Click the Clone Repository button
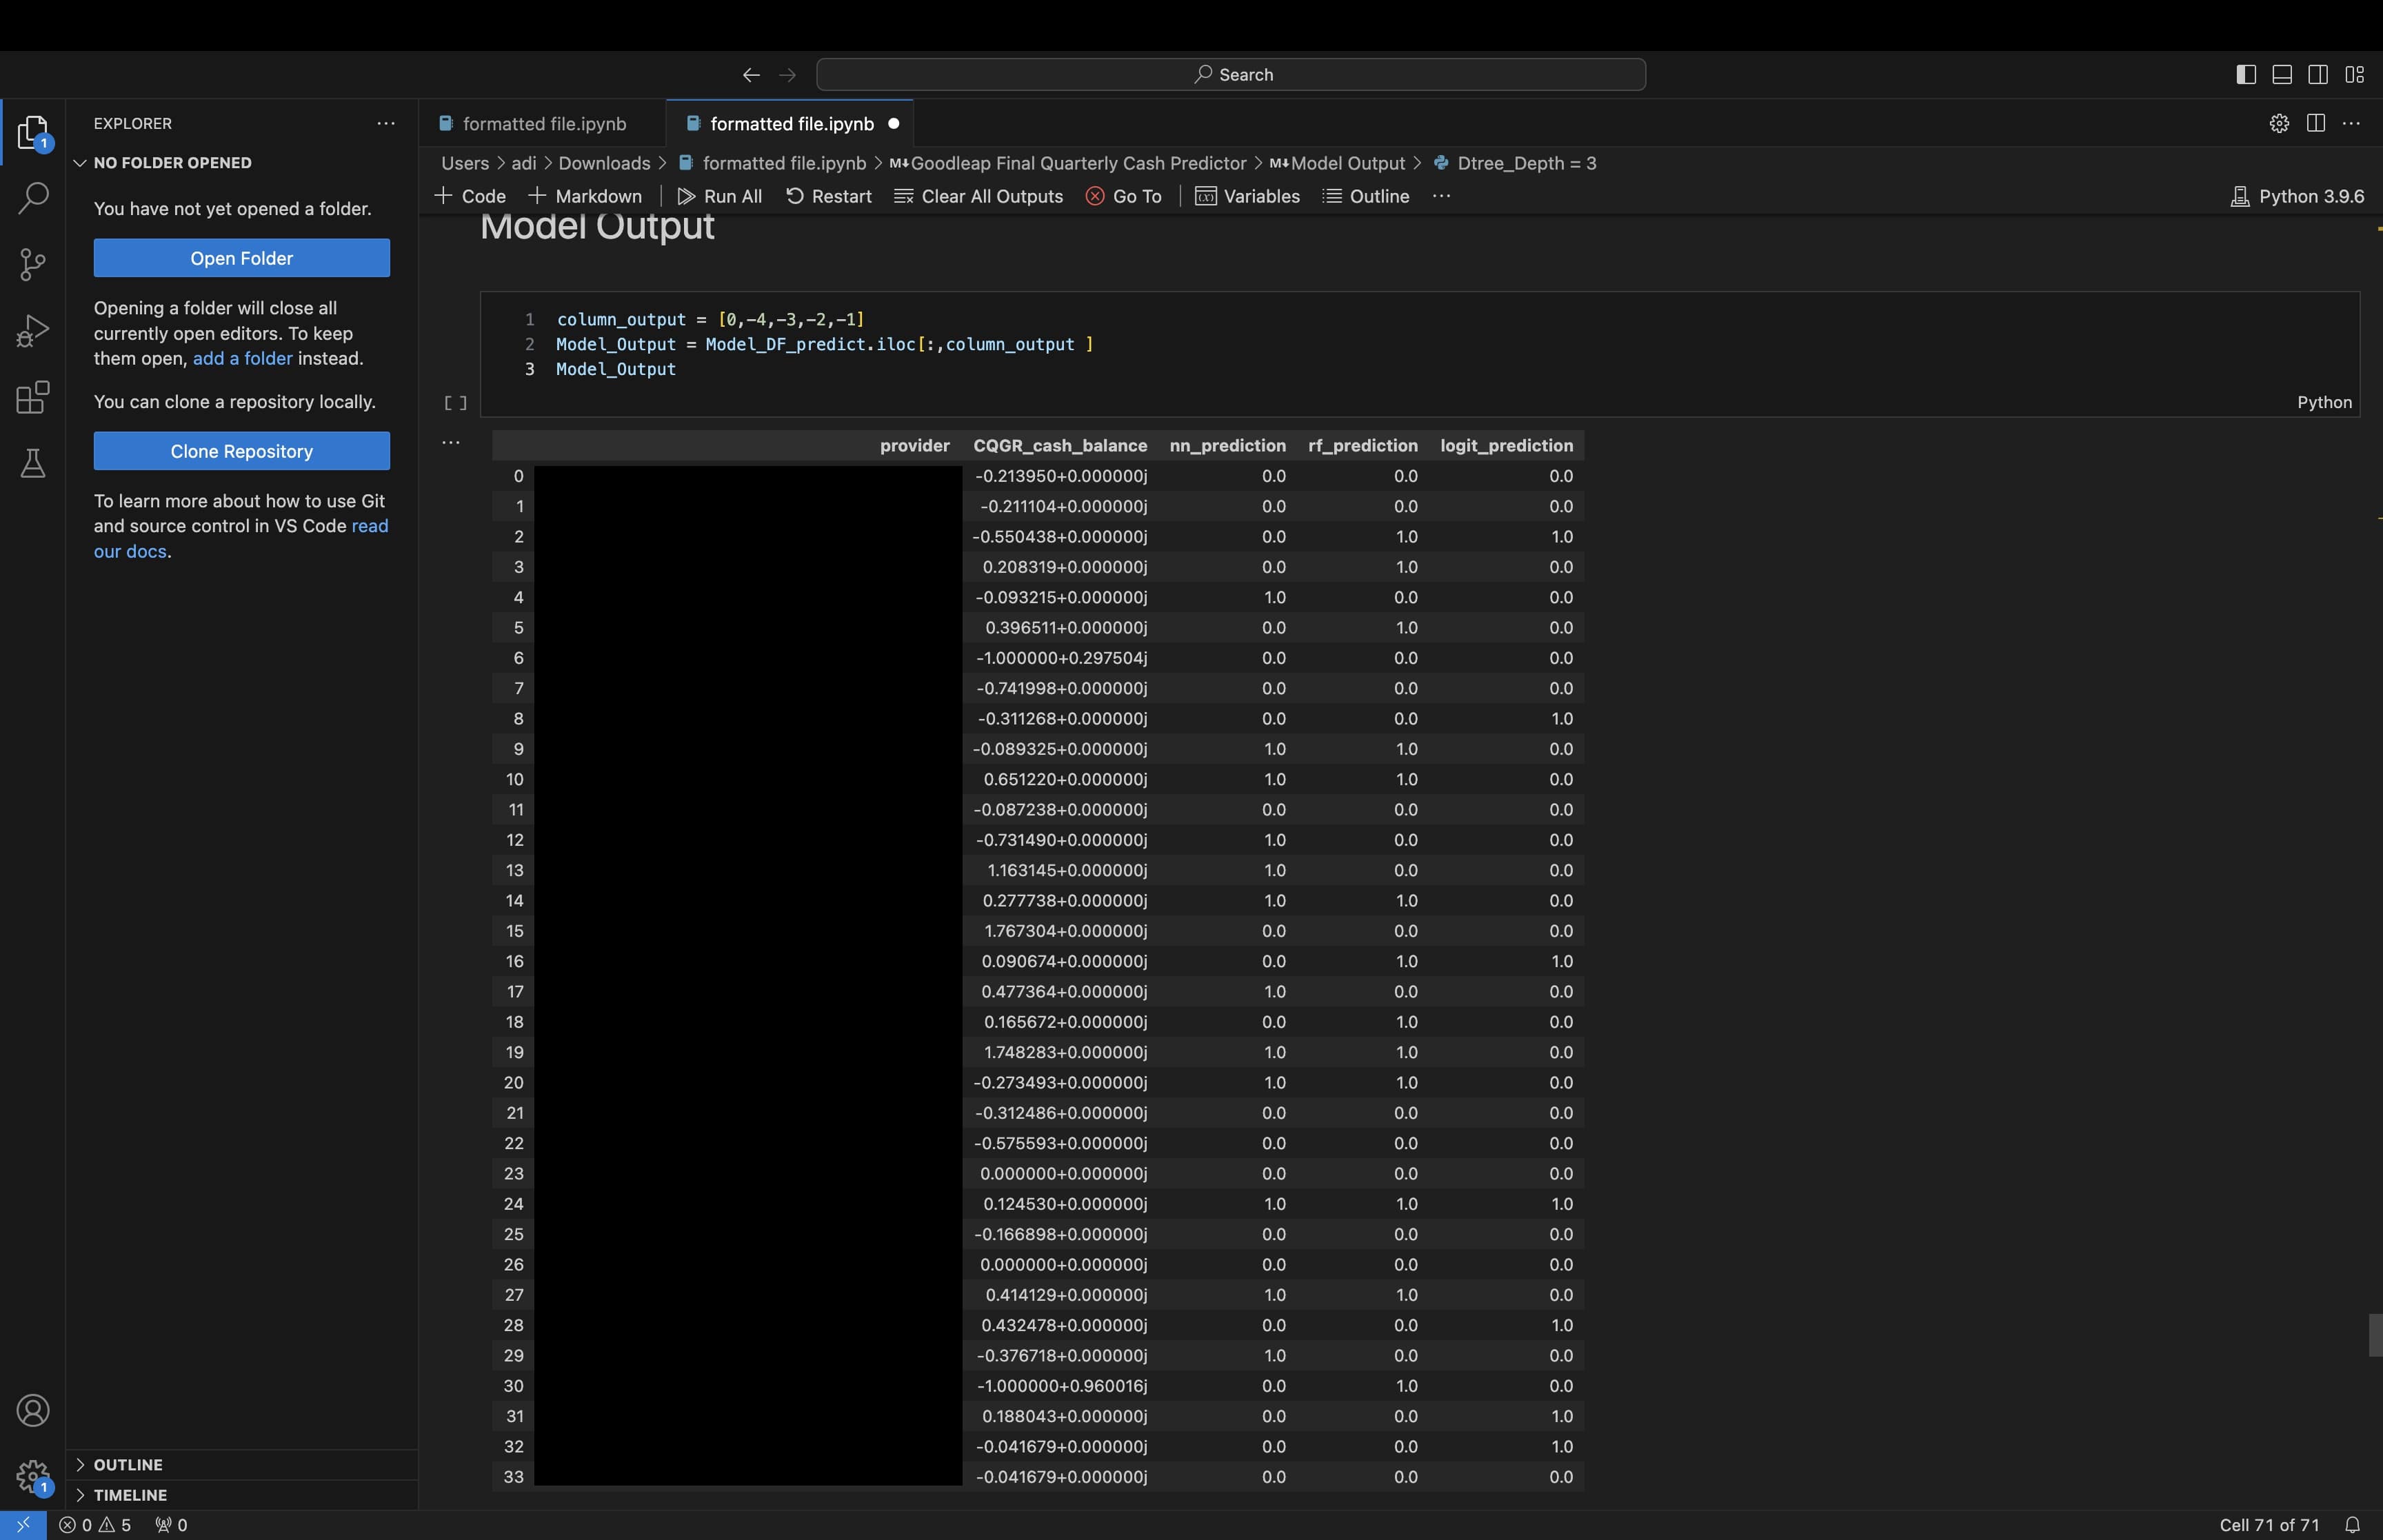Image resolution: width=2383 pixels, height=1540 pixels. tap(241, 451)
